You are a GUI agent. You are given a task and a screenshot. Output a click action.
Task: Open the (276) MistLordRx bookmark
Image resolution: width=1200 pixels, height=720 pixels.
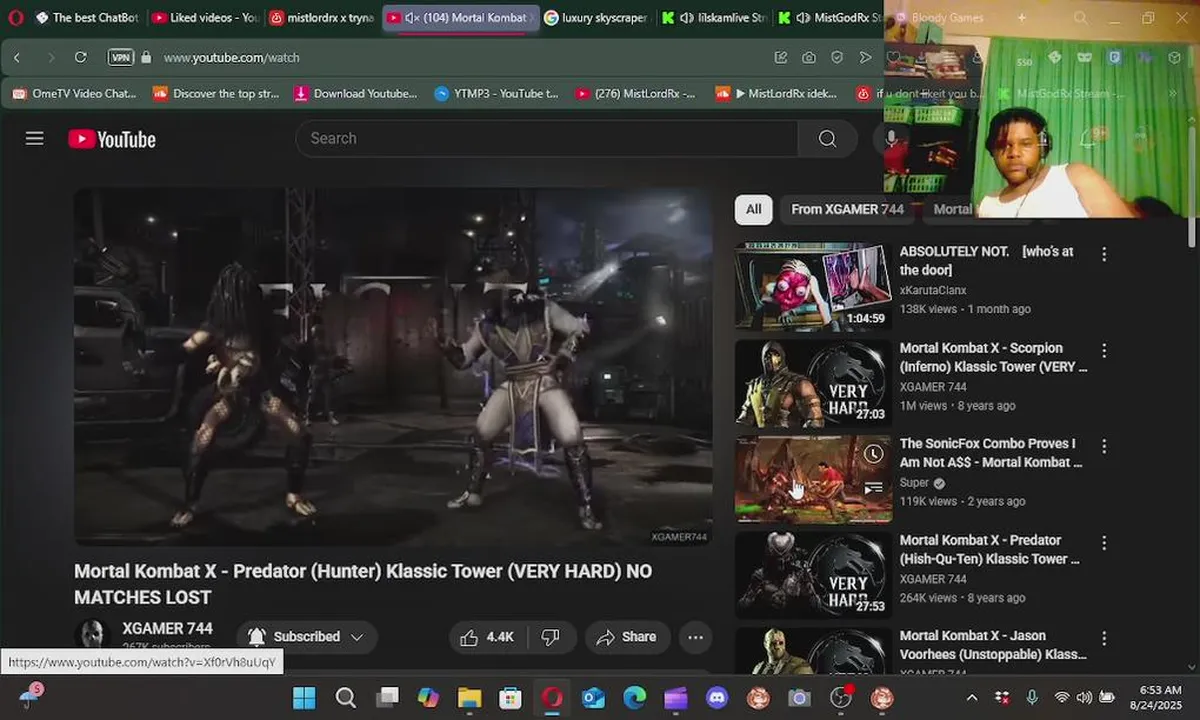(x=636, y=93)
